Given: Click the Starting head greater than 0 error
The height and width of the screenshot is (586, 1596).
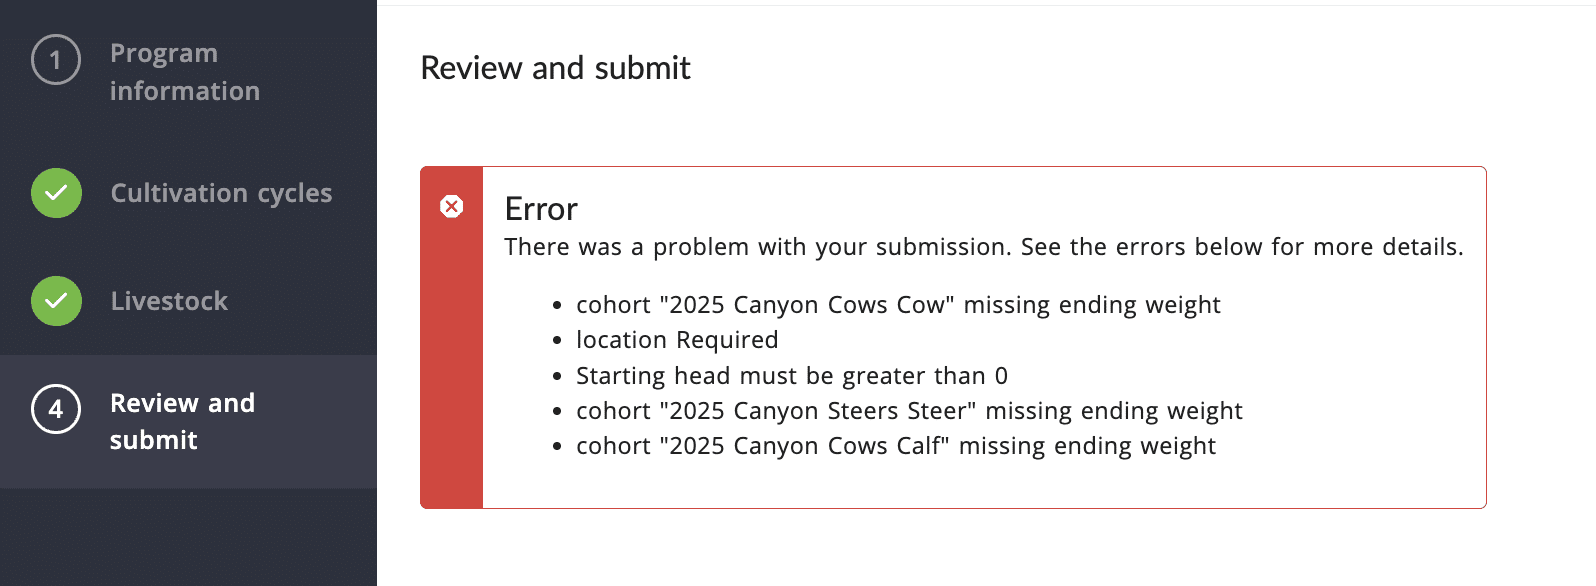Looking at the screenshot, I should [x=792, y=376].
